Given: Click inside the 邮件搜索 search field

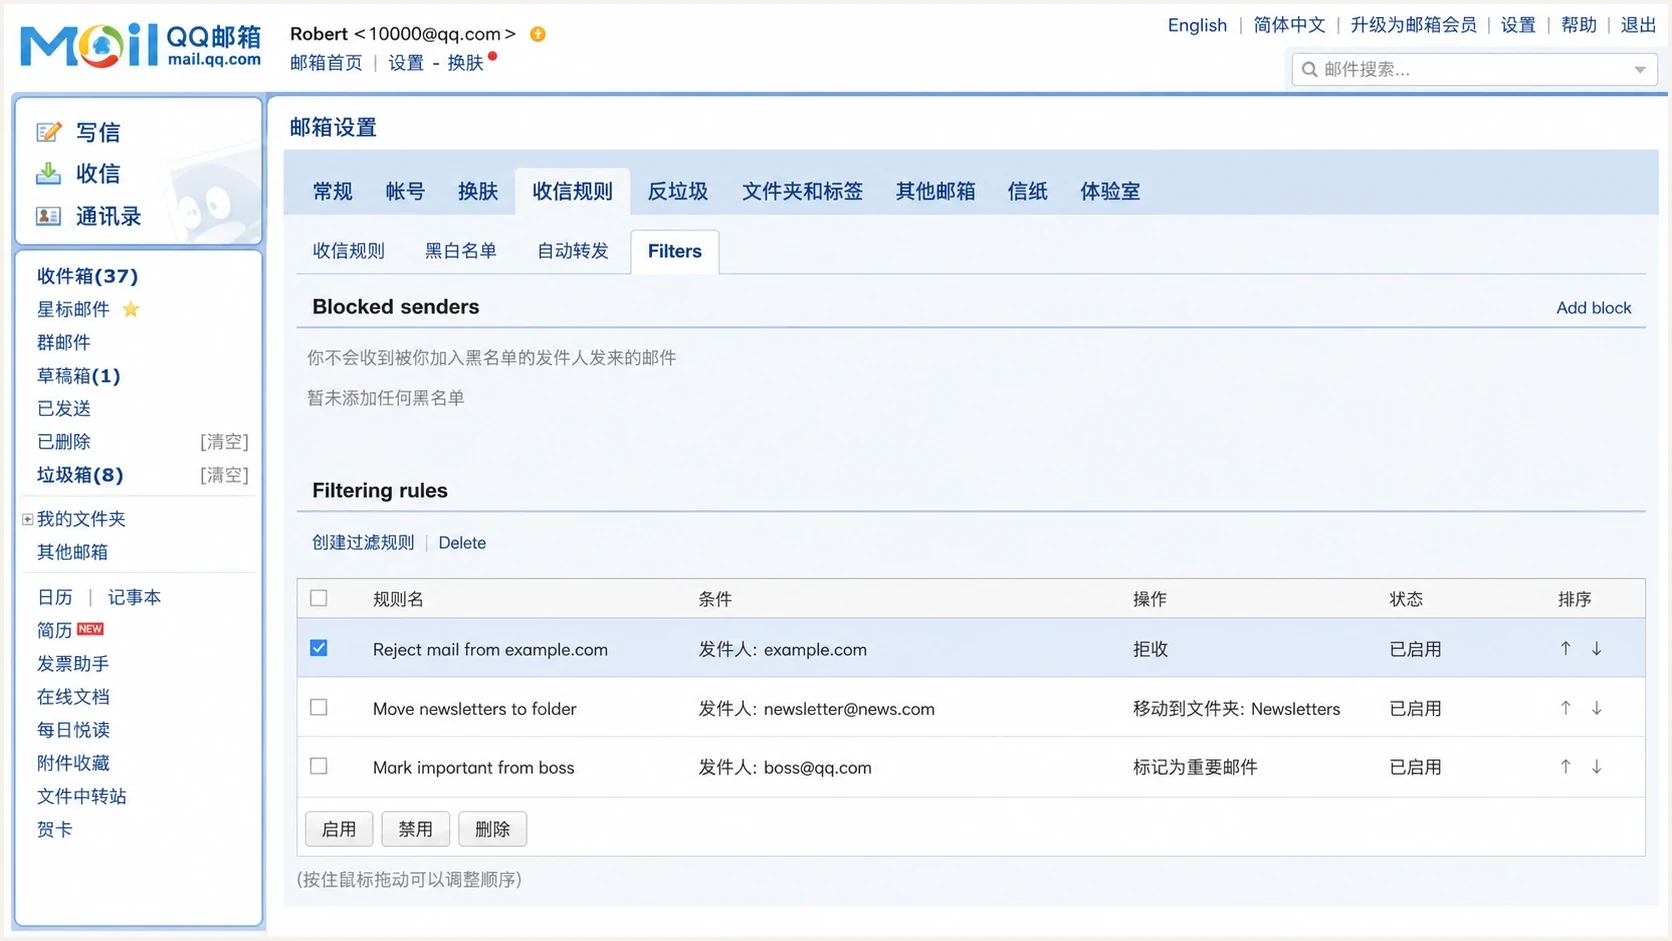Looking at the screenshot, I should tap(1473, 69).
